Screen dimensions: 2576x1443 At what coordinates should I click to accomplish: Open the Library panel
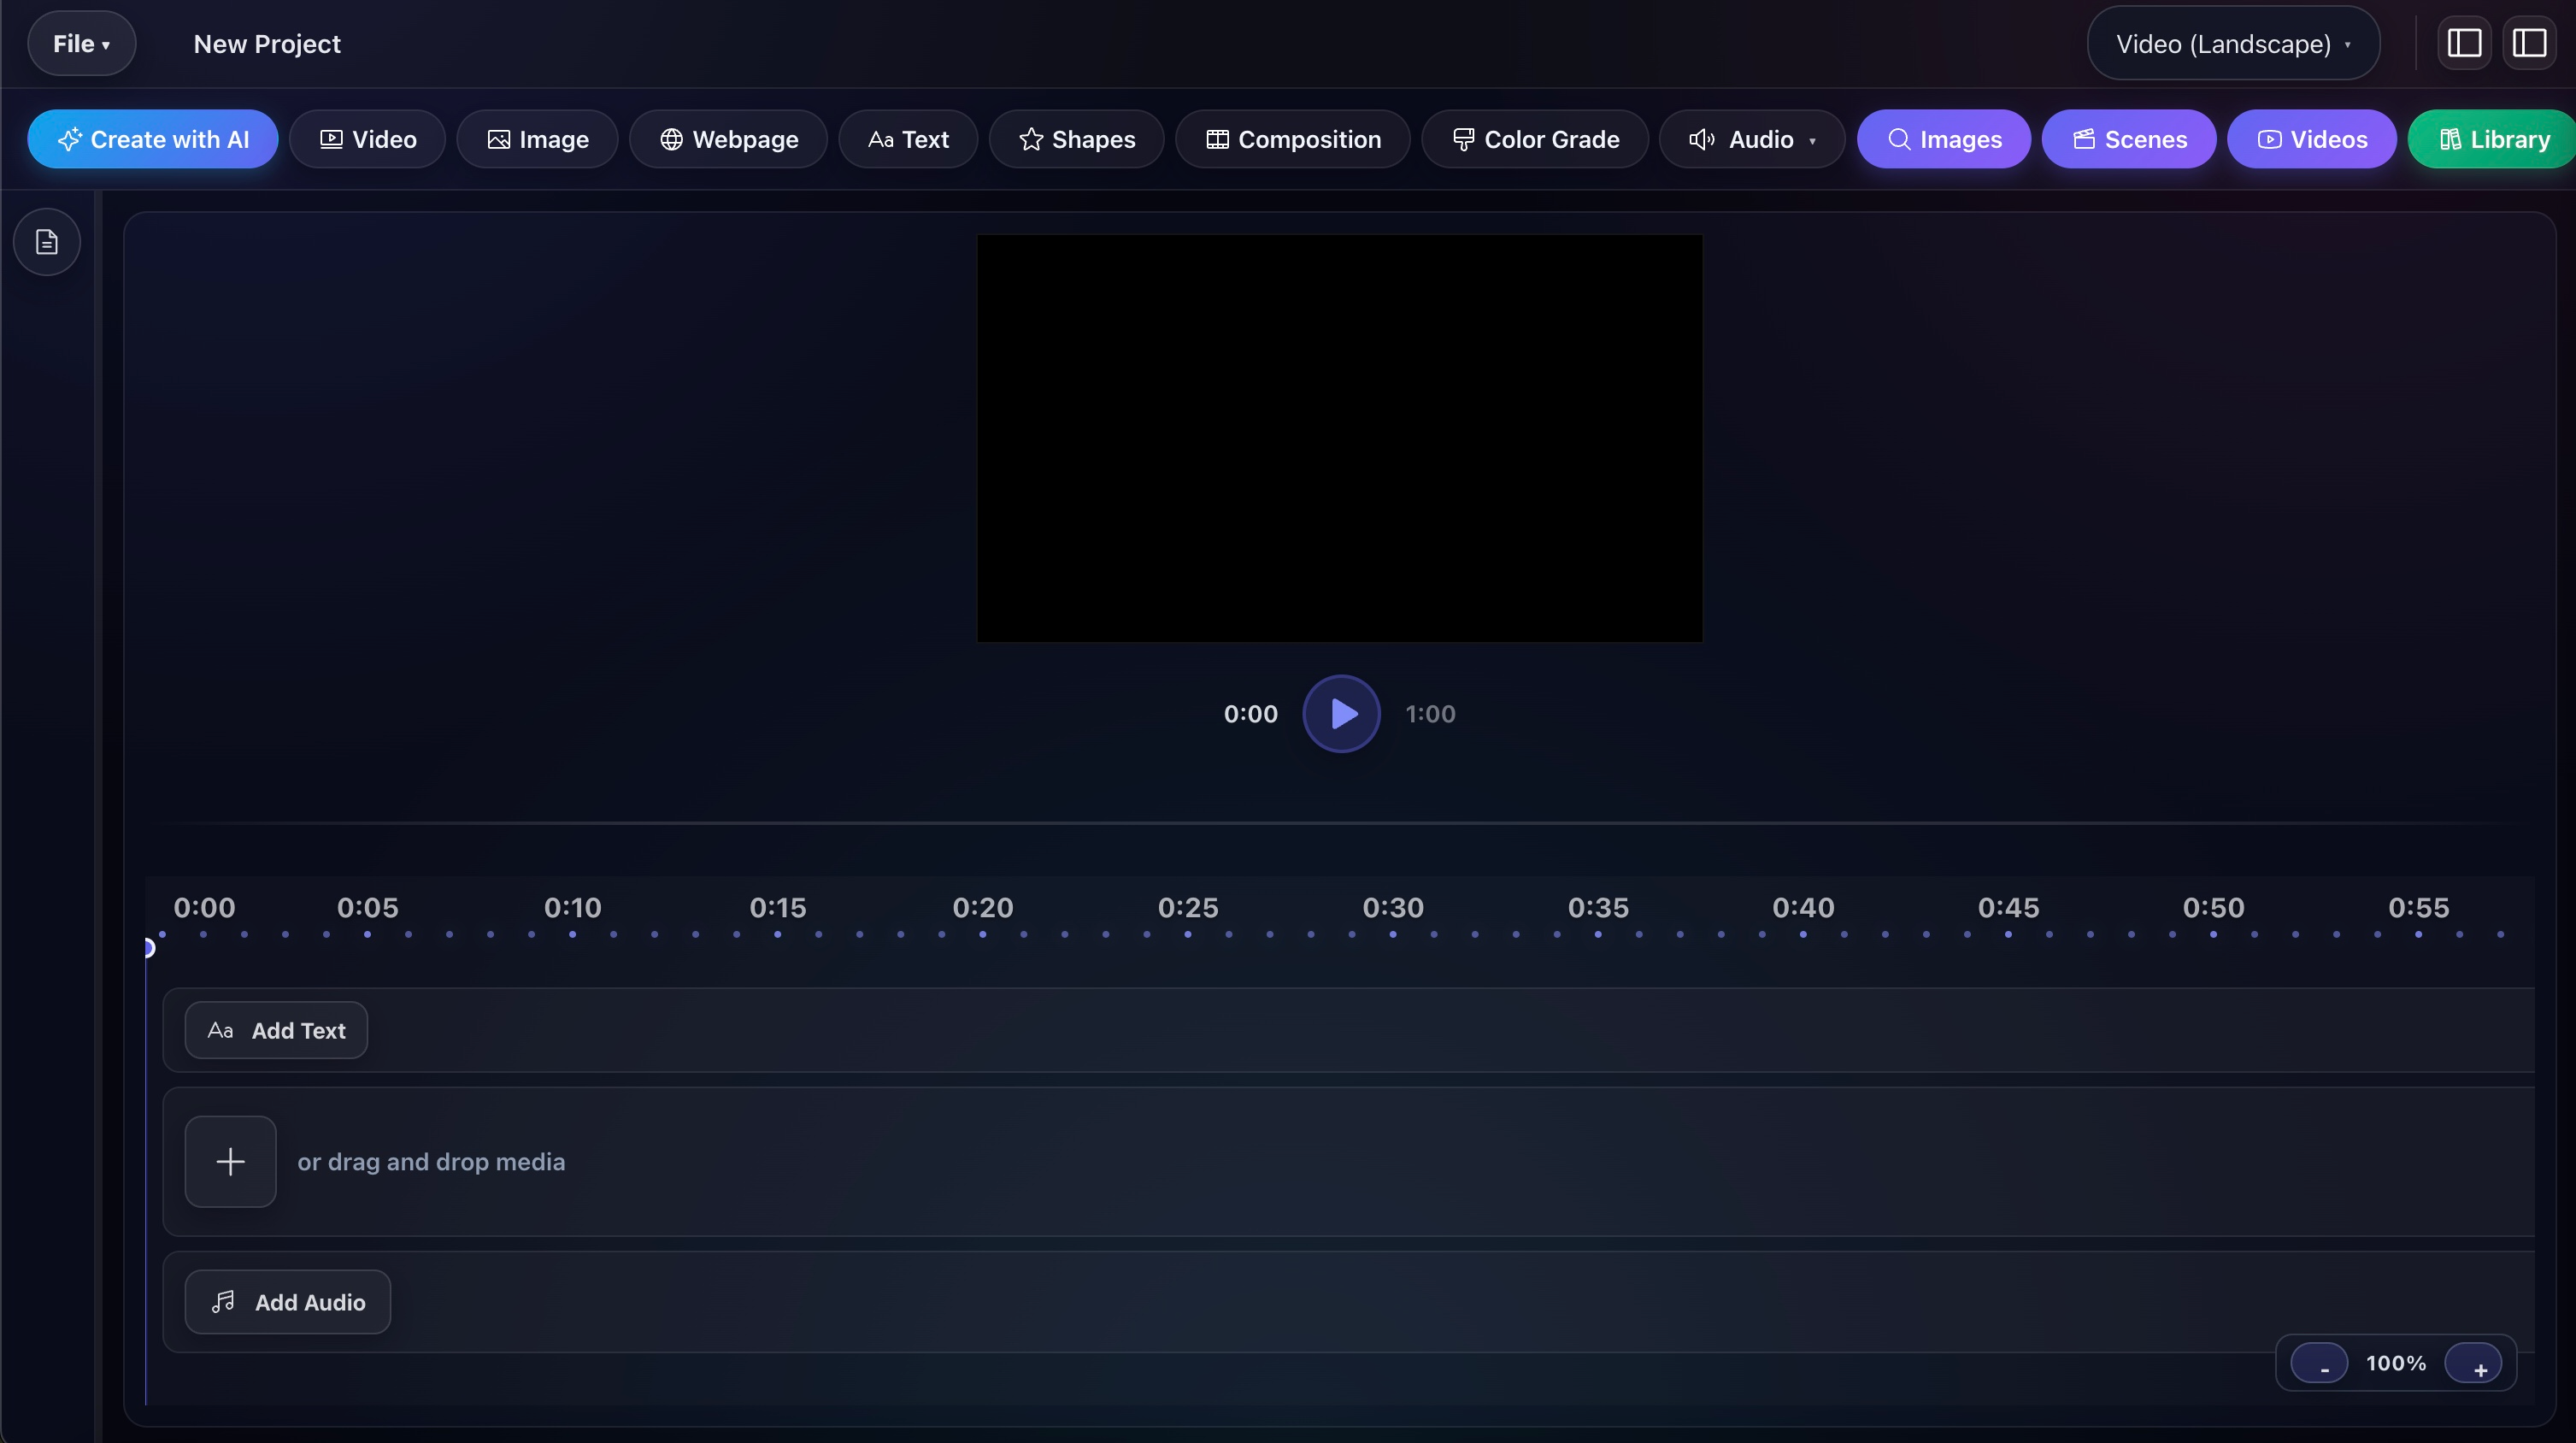click(x=2490, y=139)
